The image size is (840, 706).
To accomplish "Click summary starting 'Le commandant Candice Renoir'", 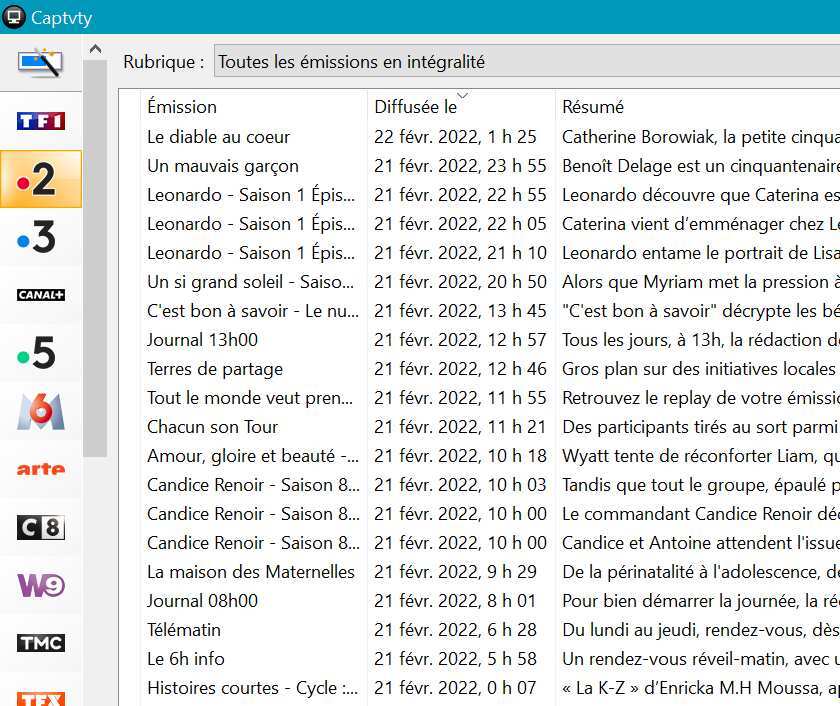I will [x=701, y=514].
